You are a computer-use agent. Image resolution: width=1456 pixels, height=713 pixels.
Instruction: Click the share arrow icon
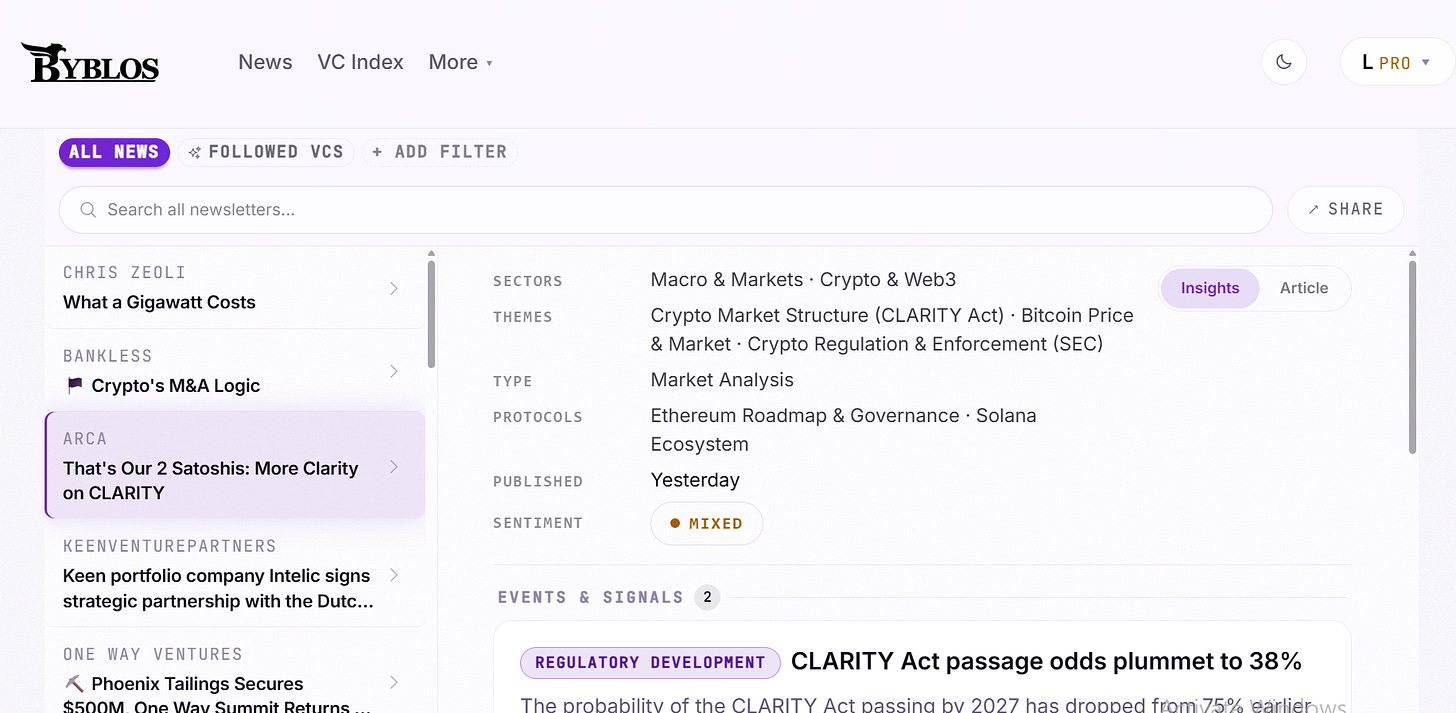point(1313,210)
